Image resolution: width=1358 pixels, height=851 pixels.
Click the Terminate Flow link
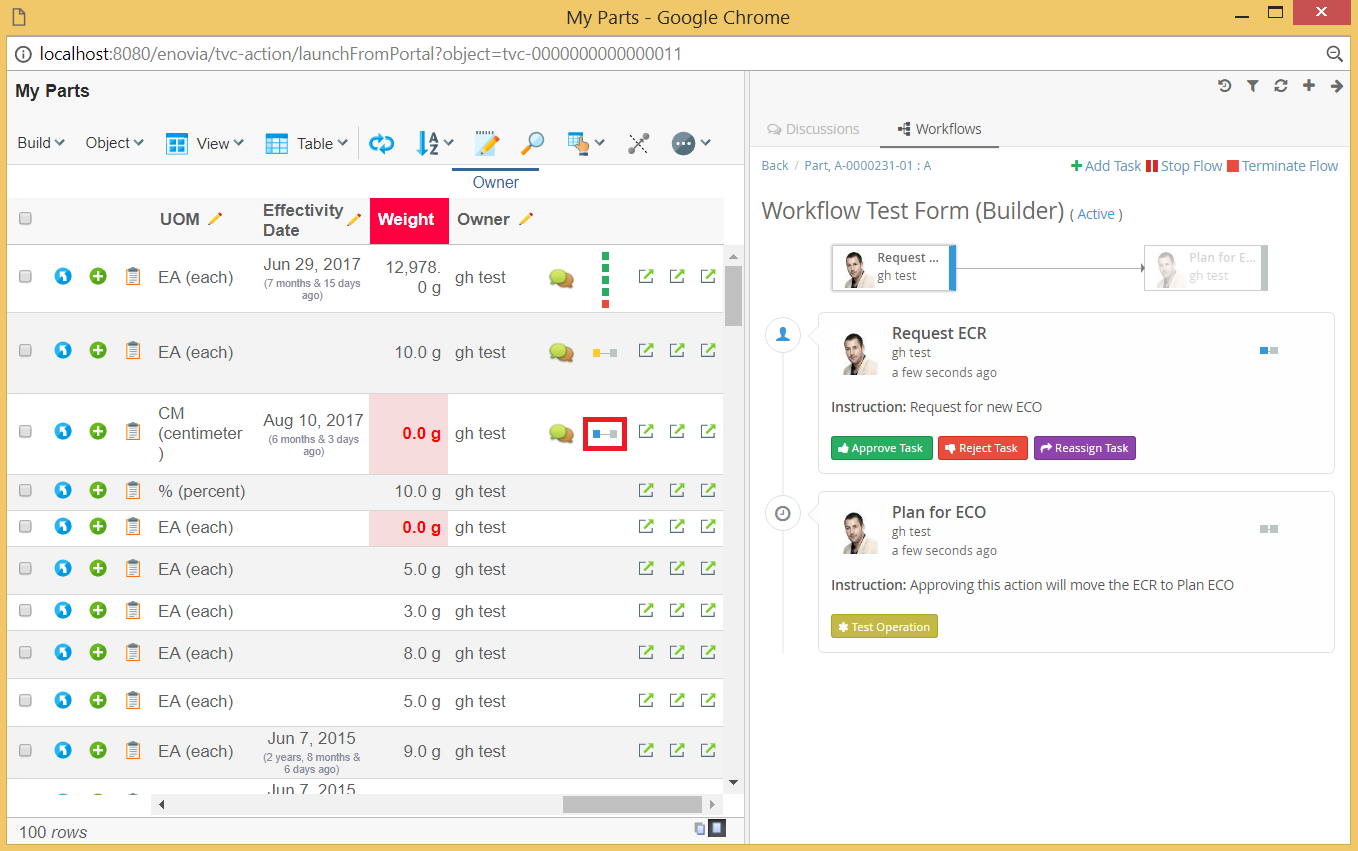tap(1282, 166)
